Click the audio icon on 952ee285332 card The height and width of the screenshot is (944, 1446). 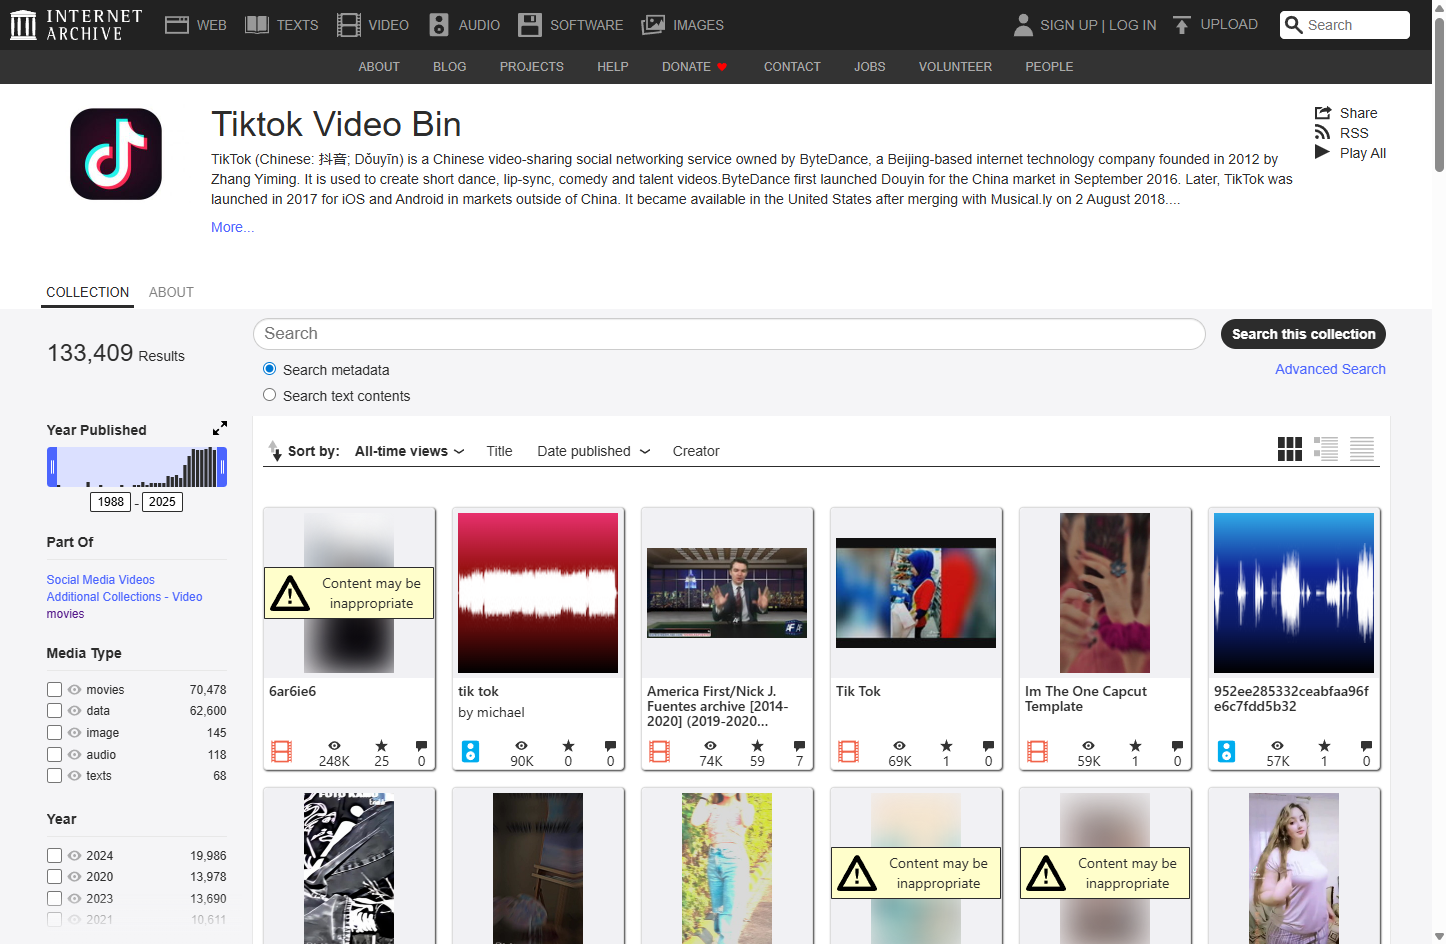click(1227, 751)
